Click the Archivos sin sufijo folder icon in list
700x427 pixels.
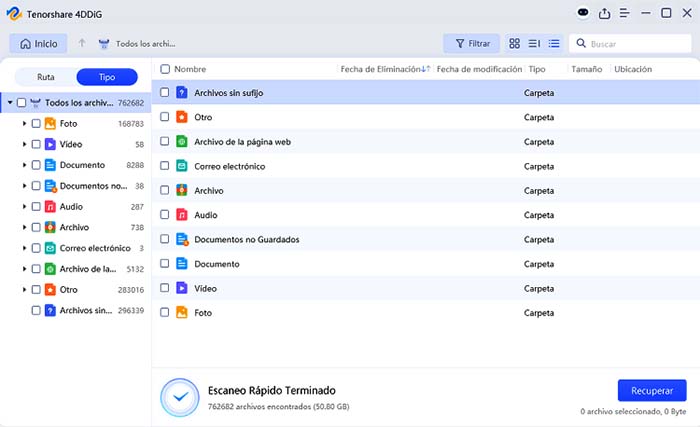click(182, 92)
